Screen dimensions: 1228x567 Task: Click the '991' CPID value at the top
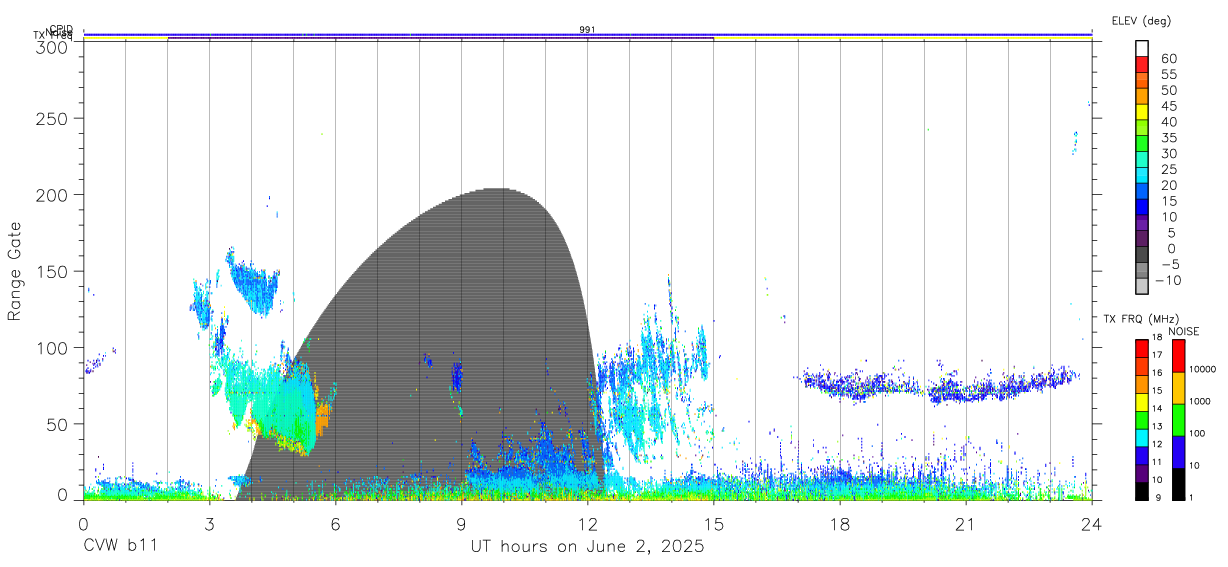pyautogui.click(x=588, y=30)
